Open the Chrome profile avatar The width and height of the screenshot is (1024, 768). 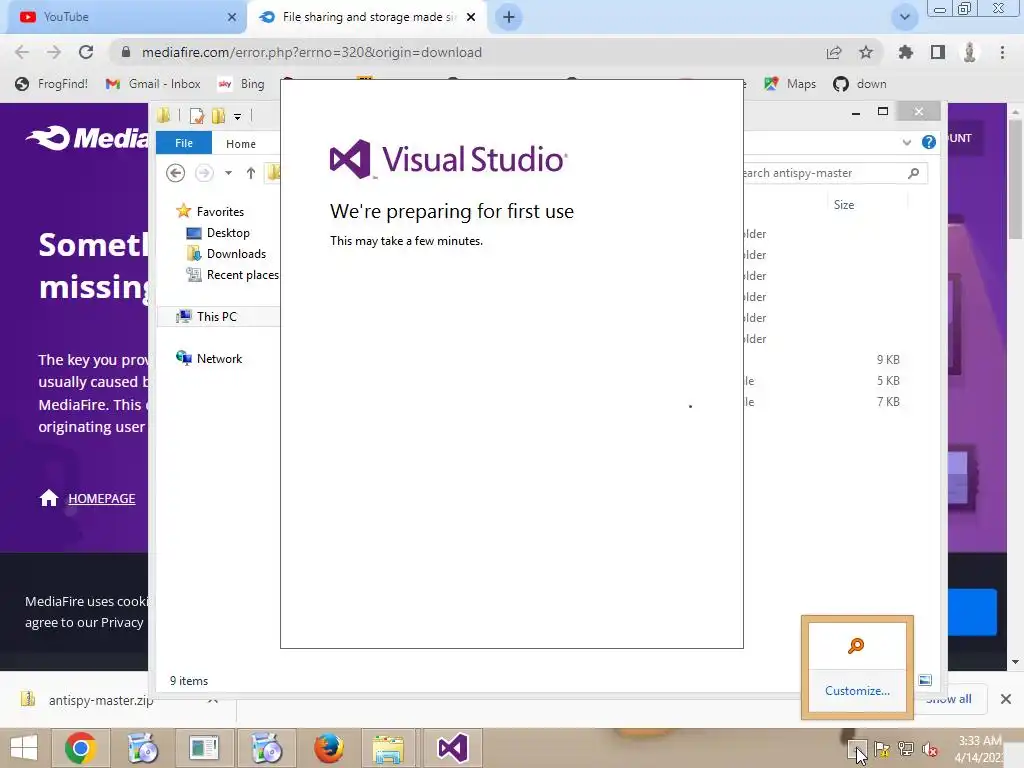(x=970, y=52)
